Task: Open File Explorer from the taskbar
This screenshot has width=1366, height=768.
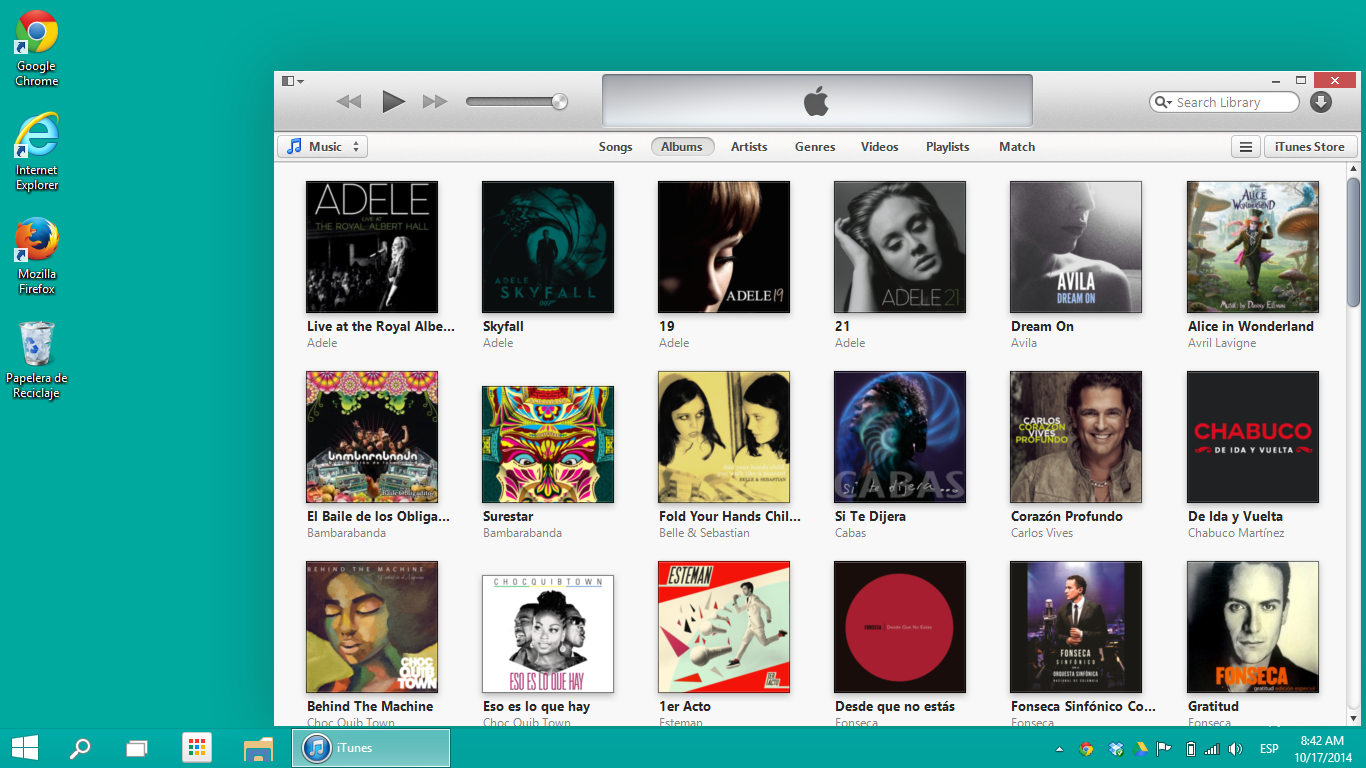Action: click(258, 748)
